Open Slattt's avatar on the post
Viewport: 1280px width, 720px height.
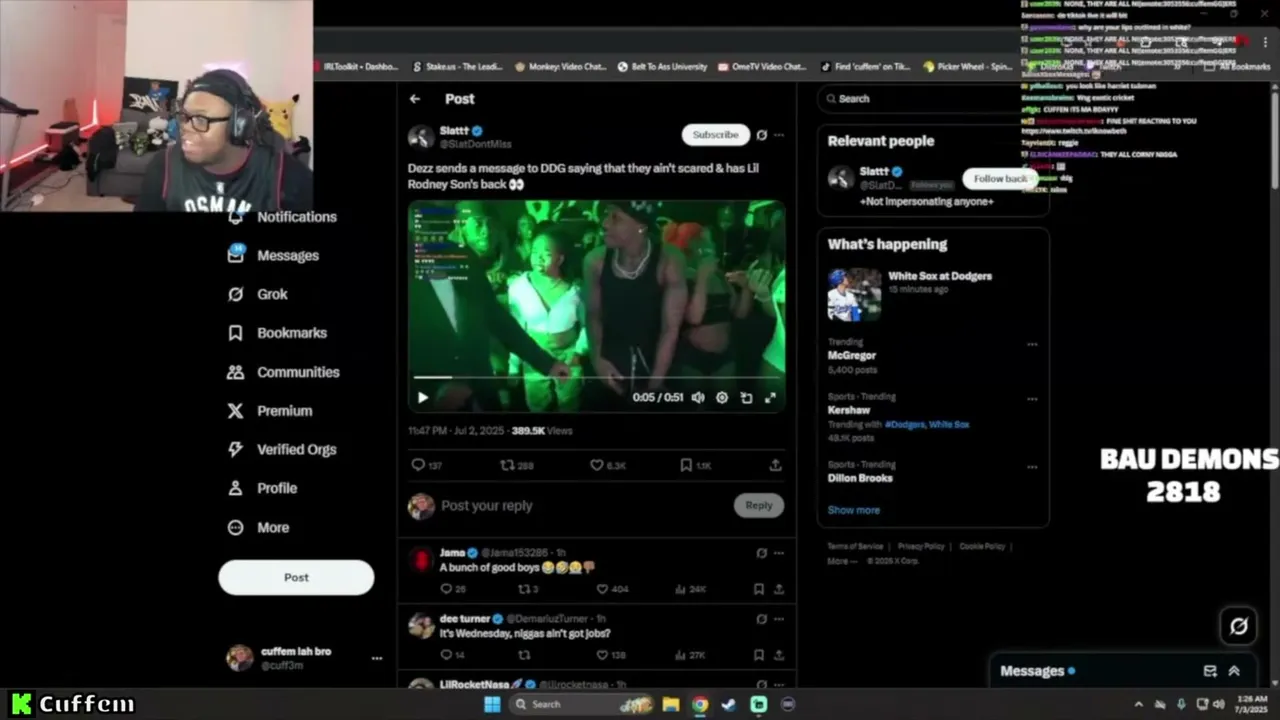pyautogui.click(x=421, y=137)
